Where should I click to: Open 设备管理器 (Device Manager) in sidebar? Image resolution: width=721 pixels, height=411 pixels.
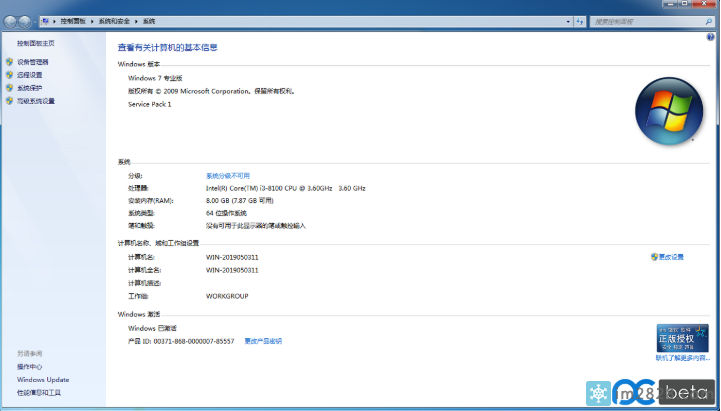32,62
